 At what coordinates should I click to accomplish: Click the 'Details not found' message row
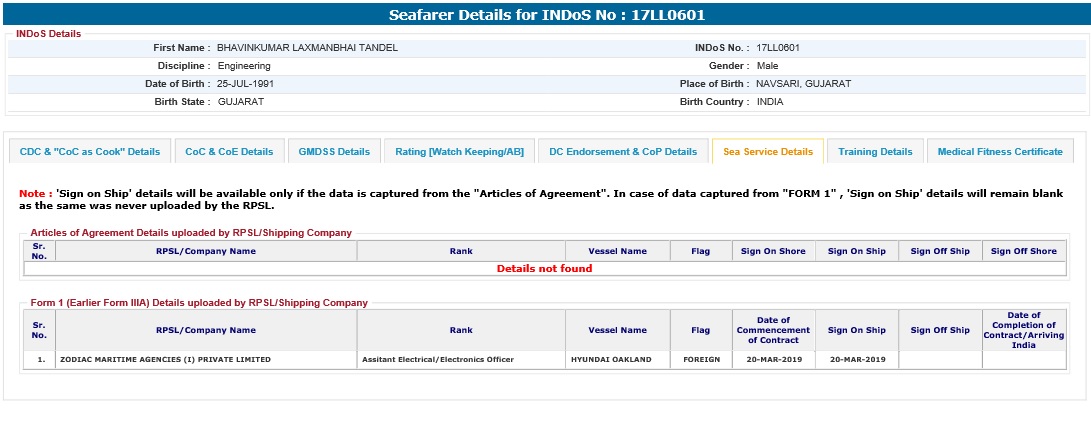tap(544, 268)
